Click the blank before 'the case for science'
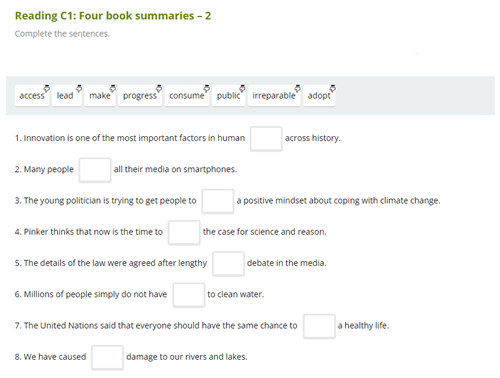Image resolution: width=500 pixels, height=378 pixels. click(x=184, y=232)
